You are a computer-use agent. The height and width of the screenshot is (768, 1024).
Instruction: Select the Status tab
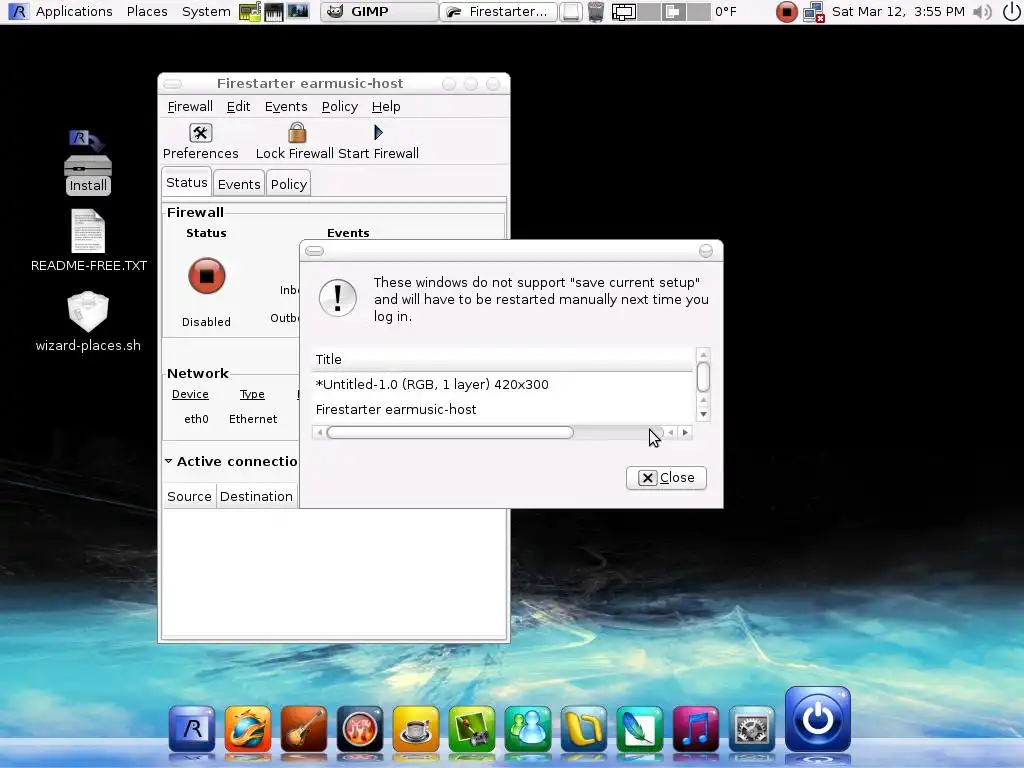point(187,182)
